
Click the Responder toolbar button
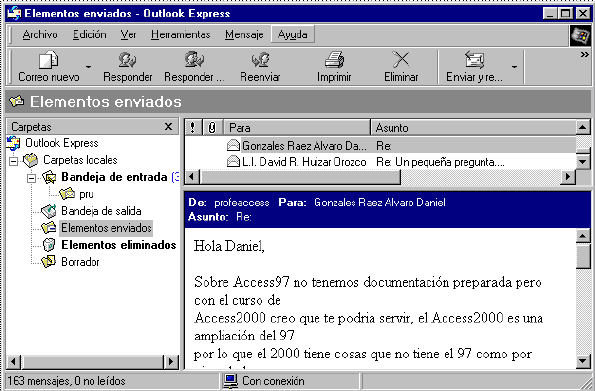(x=128, y=67)
